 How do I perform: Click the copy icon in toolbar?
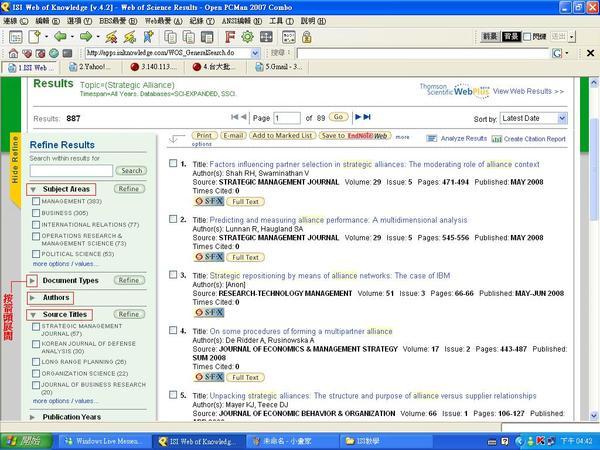pyautogui.click(x=170, y=37)
